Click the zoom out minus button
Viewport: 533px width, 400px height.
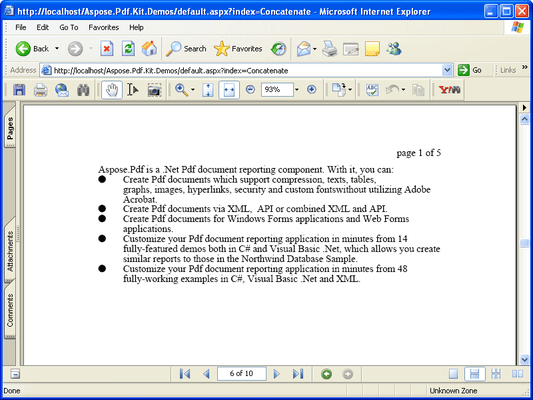[x=250, y=89]
